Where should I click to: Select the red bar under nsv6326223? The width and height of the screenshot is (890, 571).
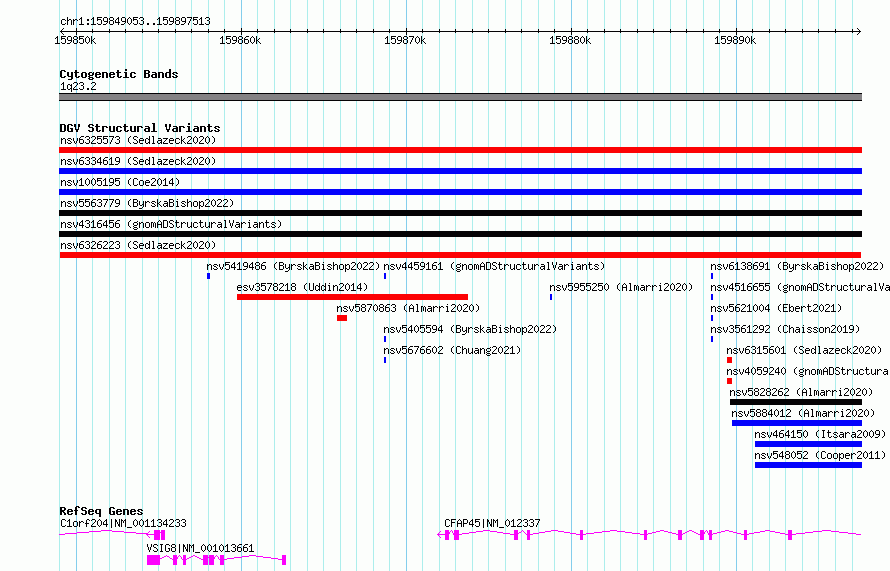tap(460, 255)
